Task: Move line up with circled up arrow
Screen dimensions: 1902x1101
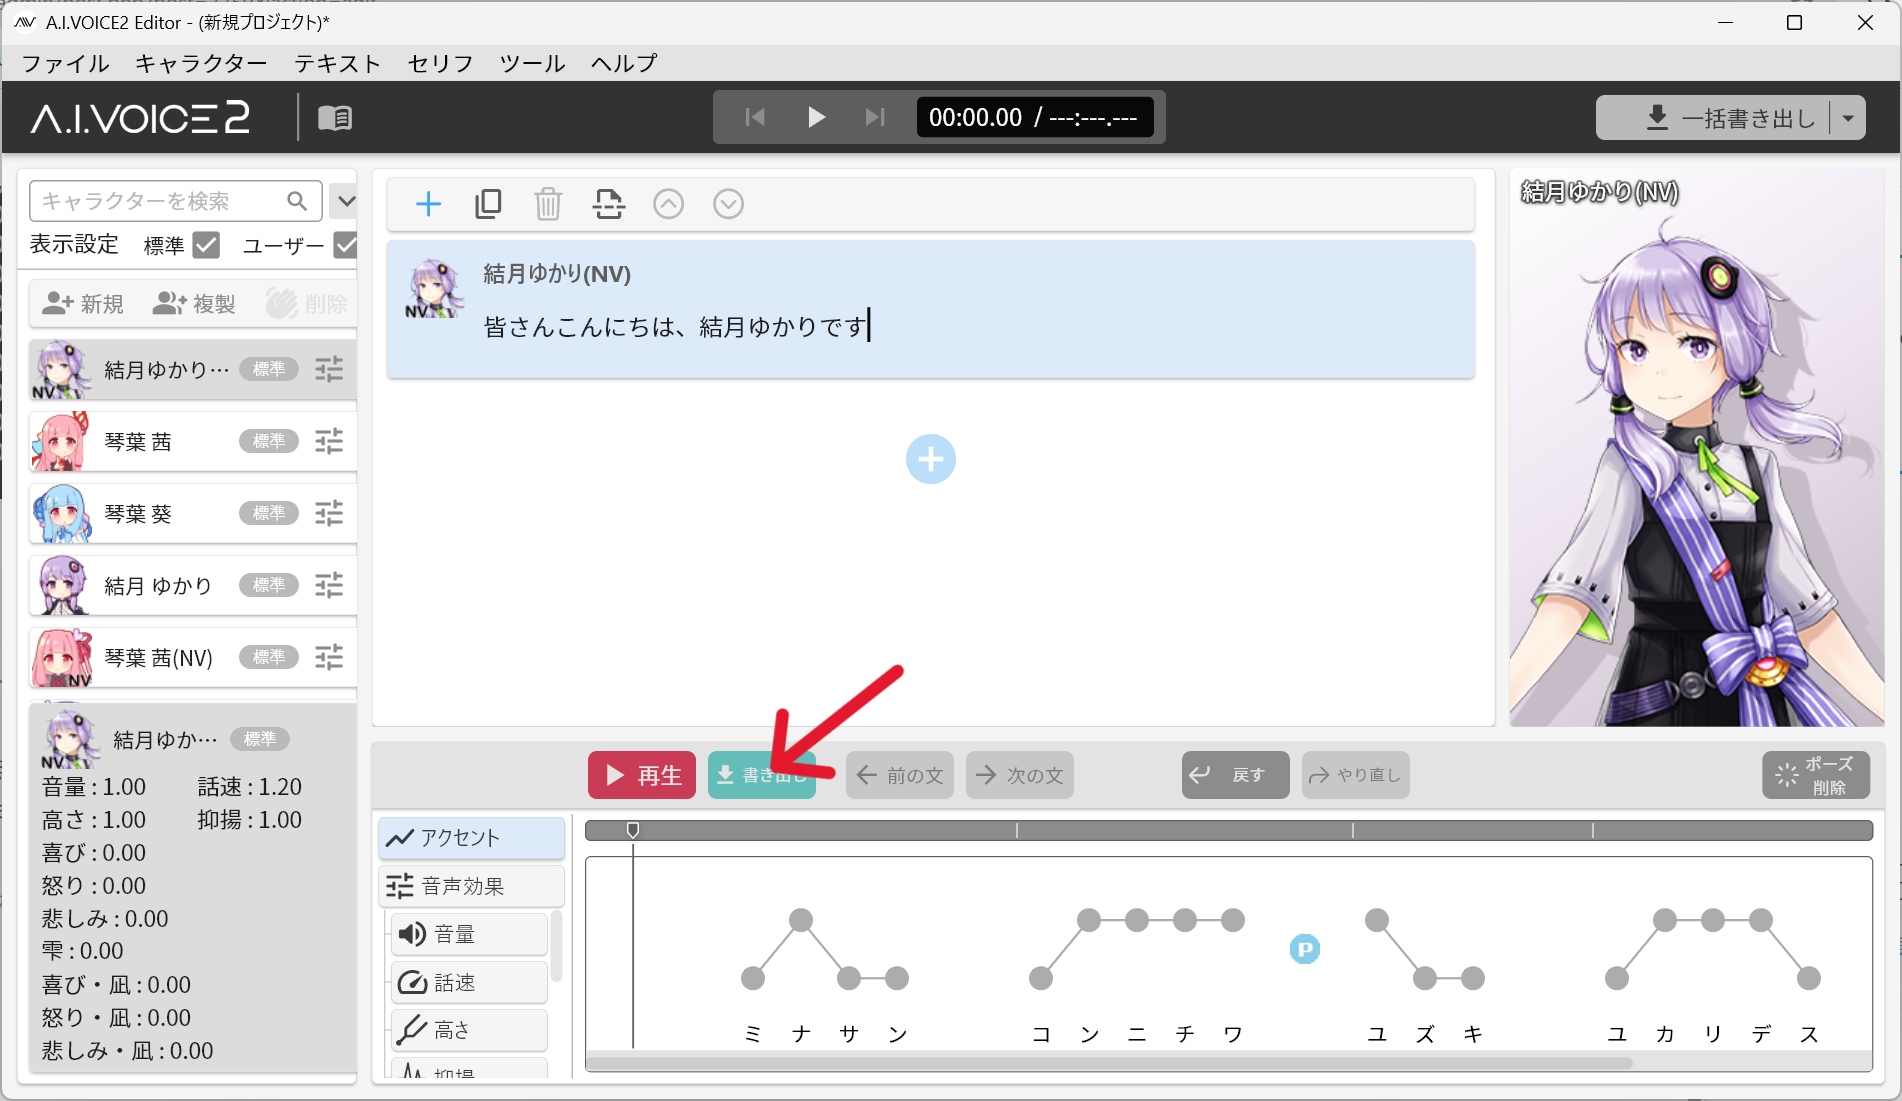Action: point(668,204)
